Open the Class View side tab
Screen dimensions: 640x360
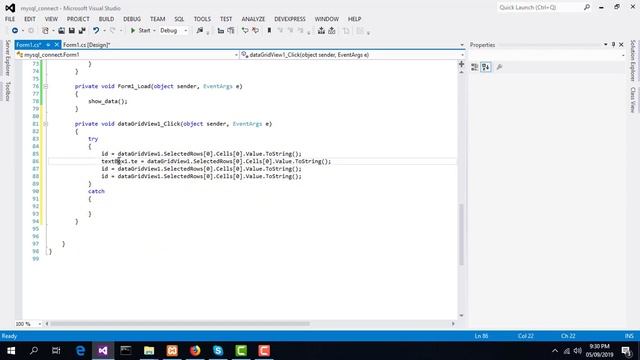(x=633, y=100)
